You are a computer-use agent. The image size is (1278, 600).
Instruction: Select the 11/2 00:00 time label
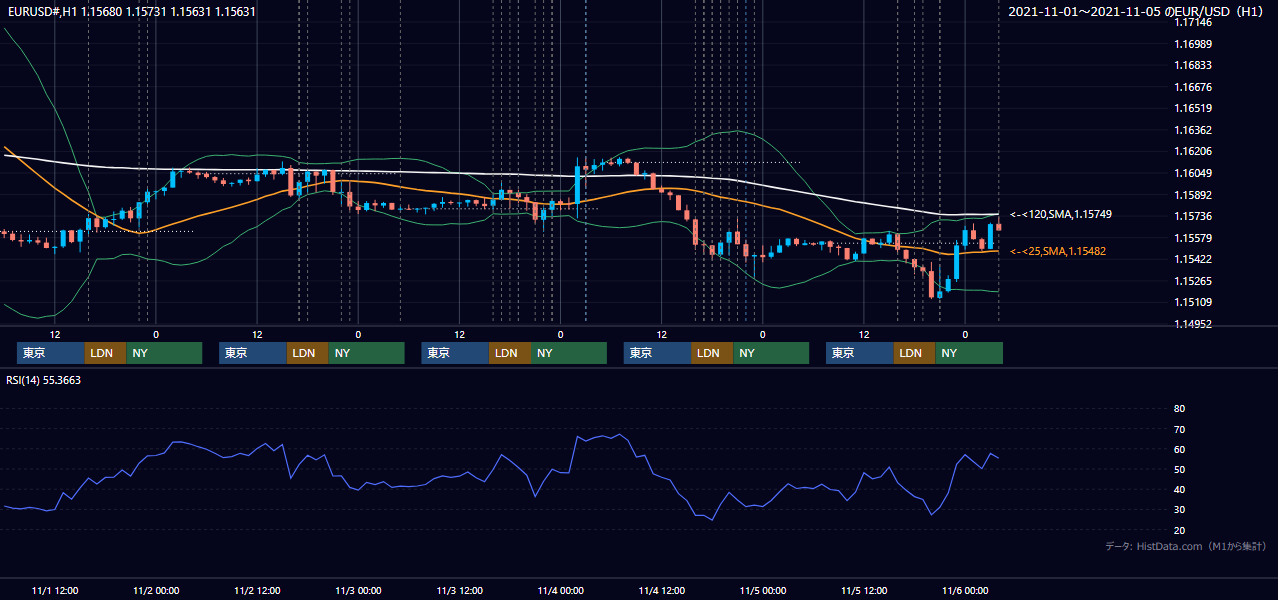tap(156, 590)
